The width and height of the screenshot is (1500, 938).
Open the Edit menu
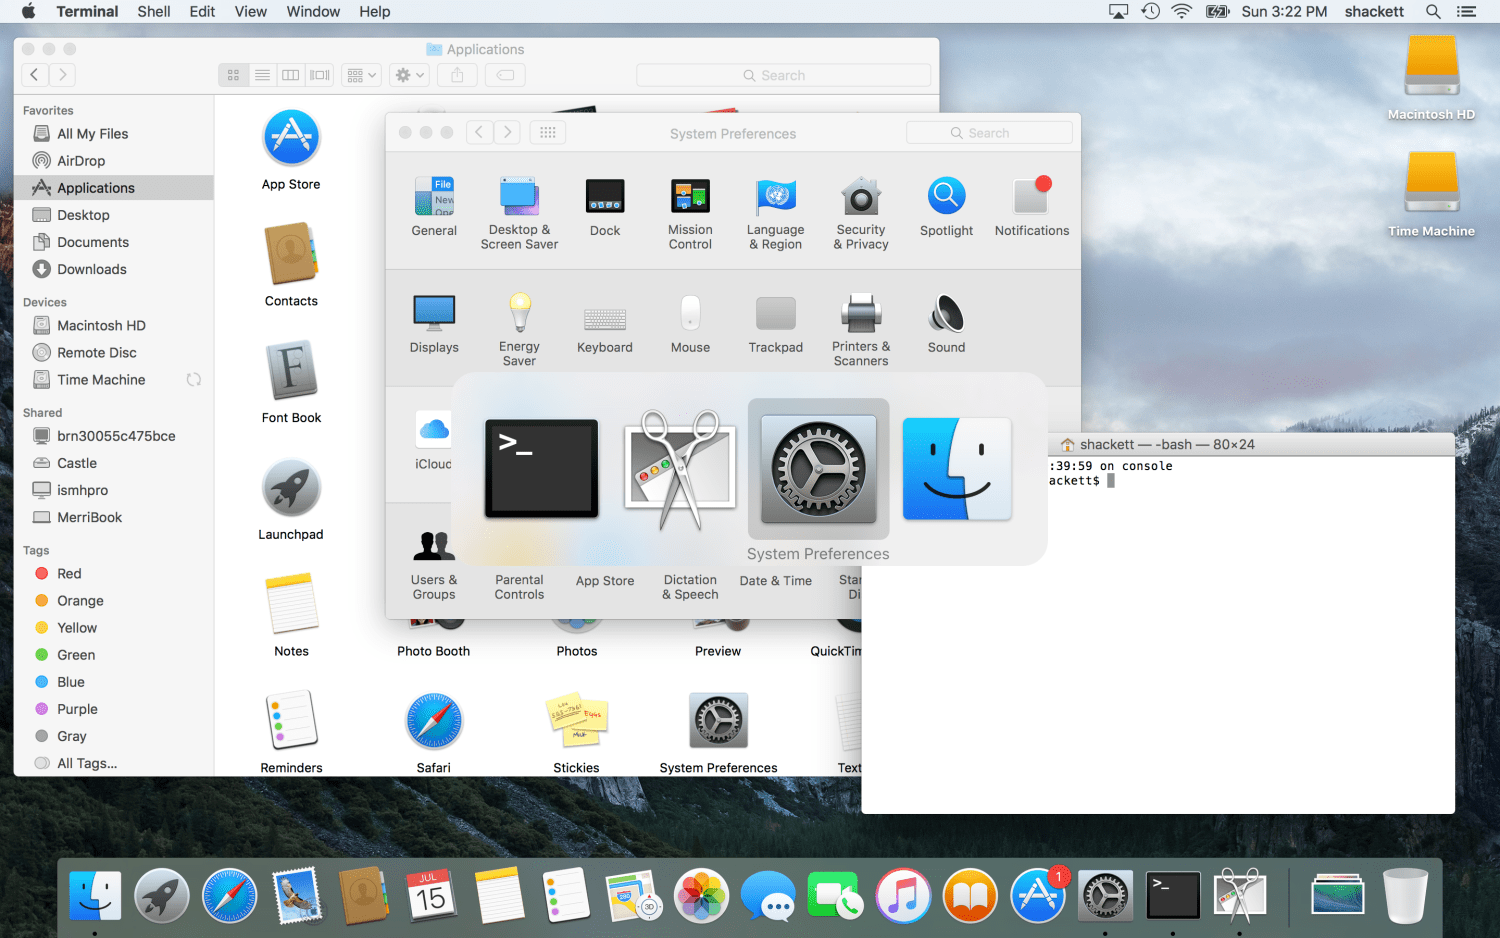coord(202,12)
